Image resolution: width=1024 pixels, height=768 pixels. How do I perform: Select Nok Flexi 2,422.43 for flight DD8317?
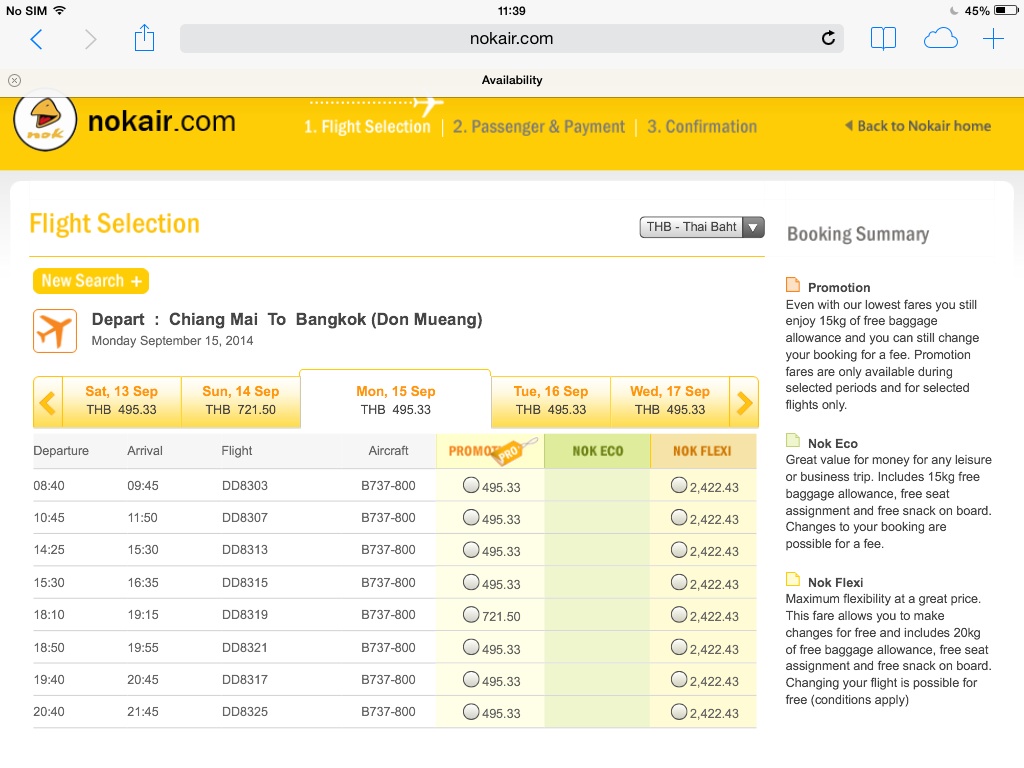pos(679,679)
